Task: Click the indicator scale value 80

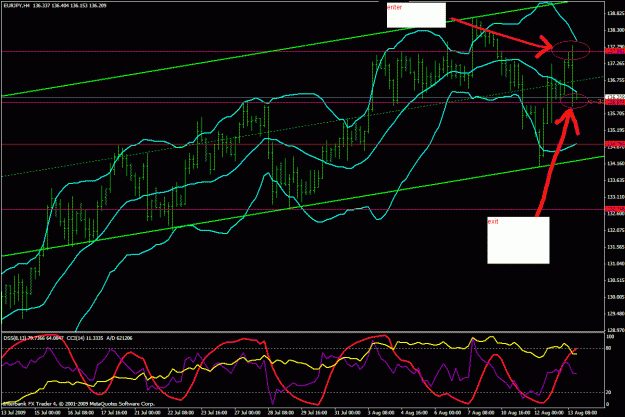Action: coord(609,348)
